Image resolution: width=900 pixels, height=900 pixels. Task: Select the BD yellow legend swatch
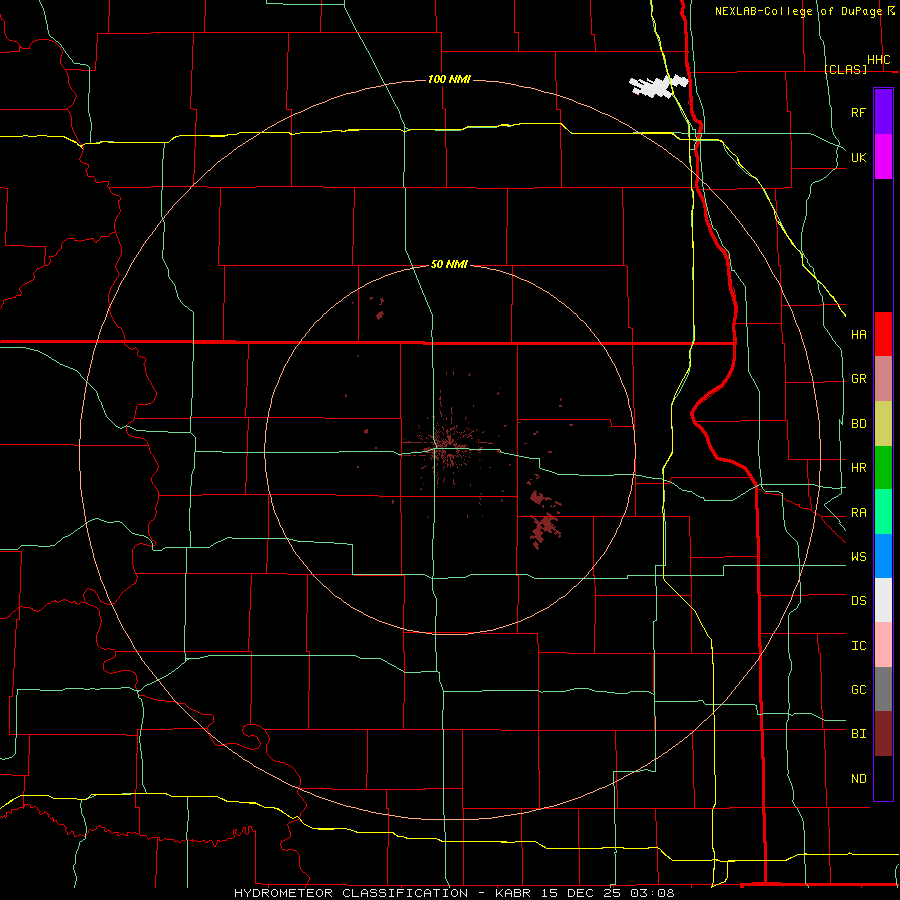[883, 424]
